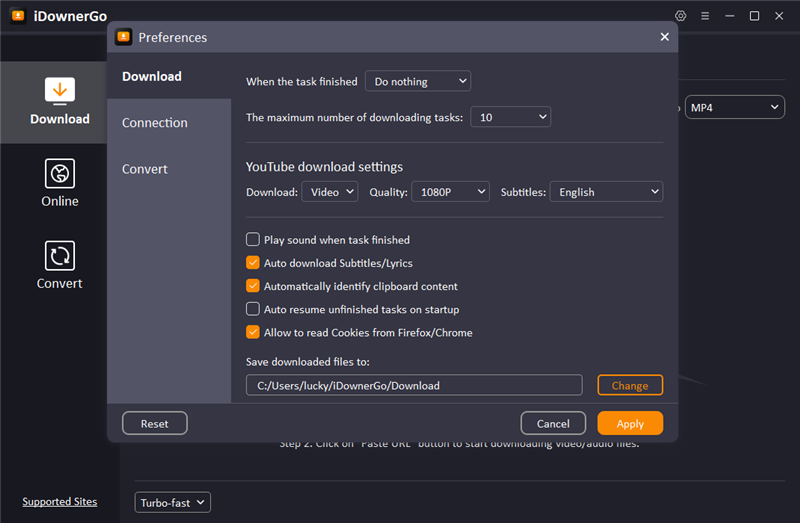Viewport: 800px width, 523px height.
Task: Open the Subtitles English language dropdown
Action: coord(606,192)
